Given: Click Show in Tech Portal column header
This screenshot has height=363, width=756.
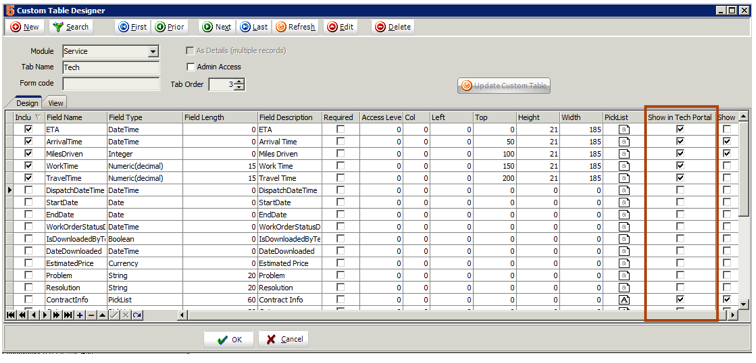Looking at the screenshot, I should [x=680, y=117].
